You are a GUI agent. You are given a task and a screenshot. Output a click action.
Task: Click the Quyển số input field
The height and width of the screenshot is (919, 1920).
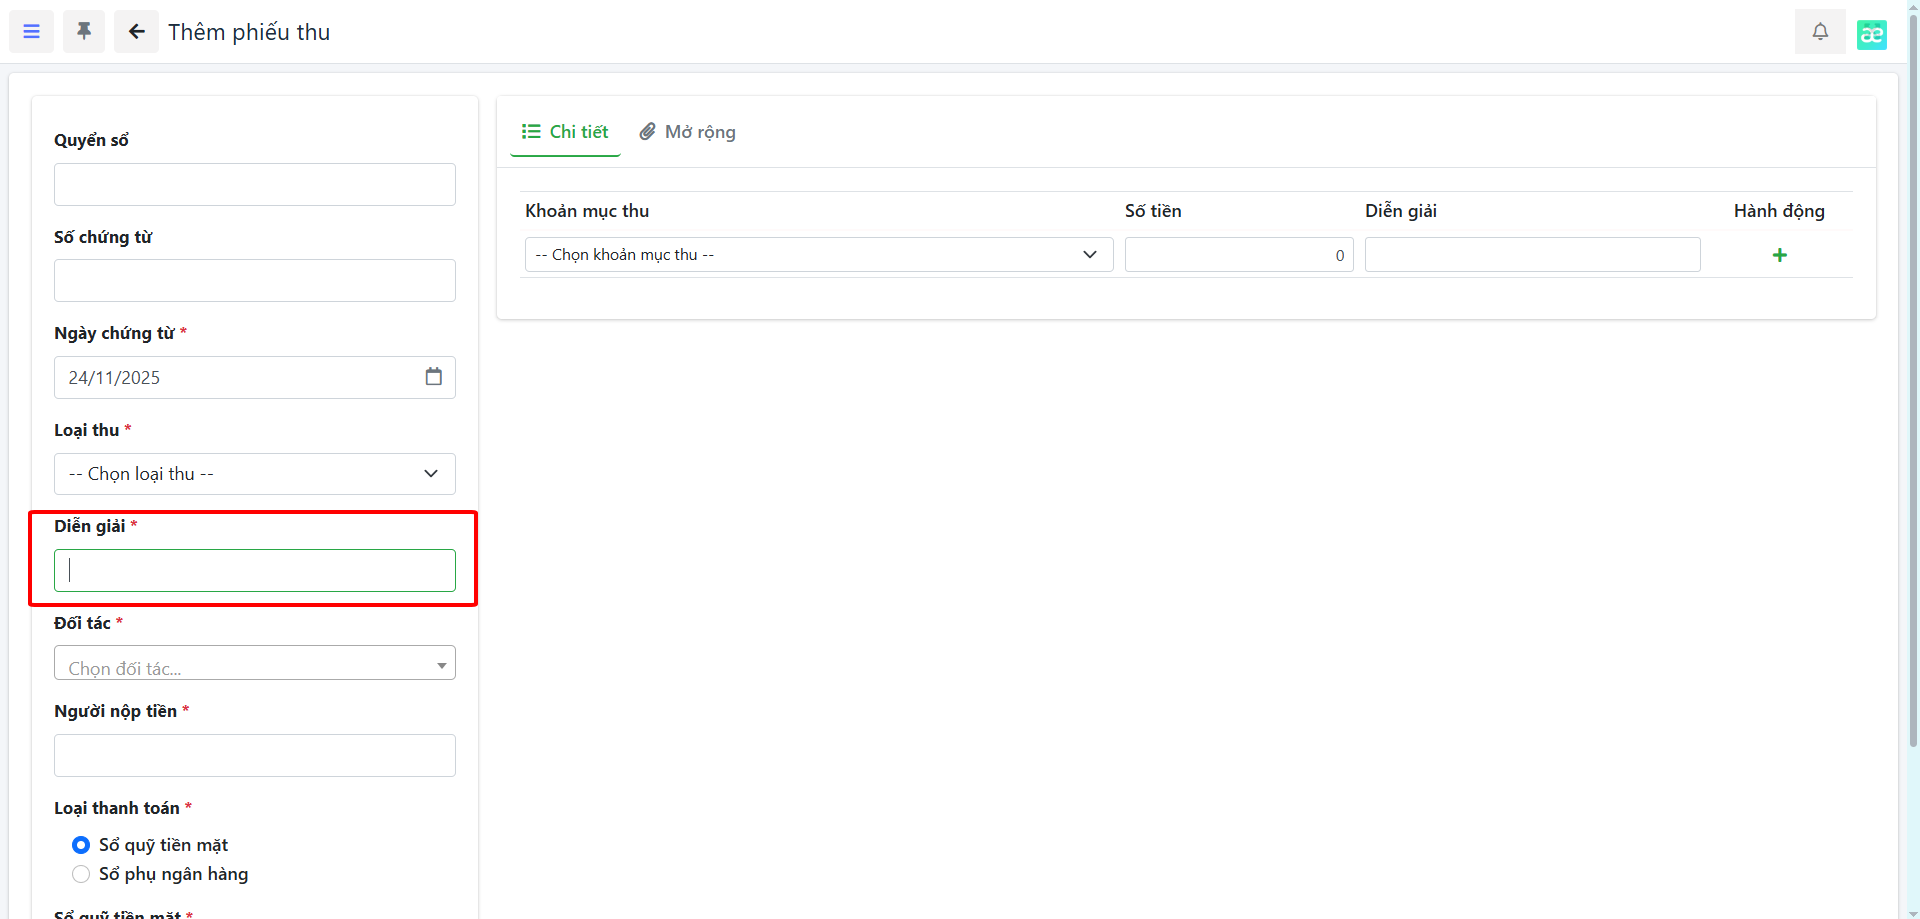coord(254,185)
